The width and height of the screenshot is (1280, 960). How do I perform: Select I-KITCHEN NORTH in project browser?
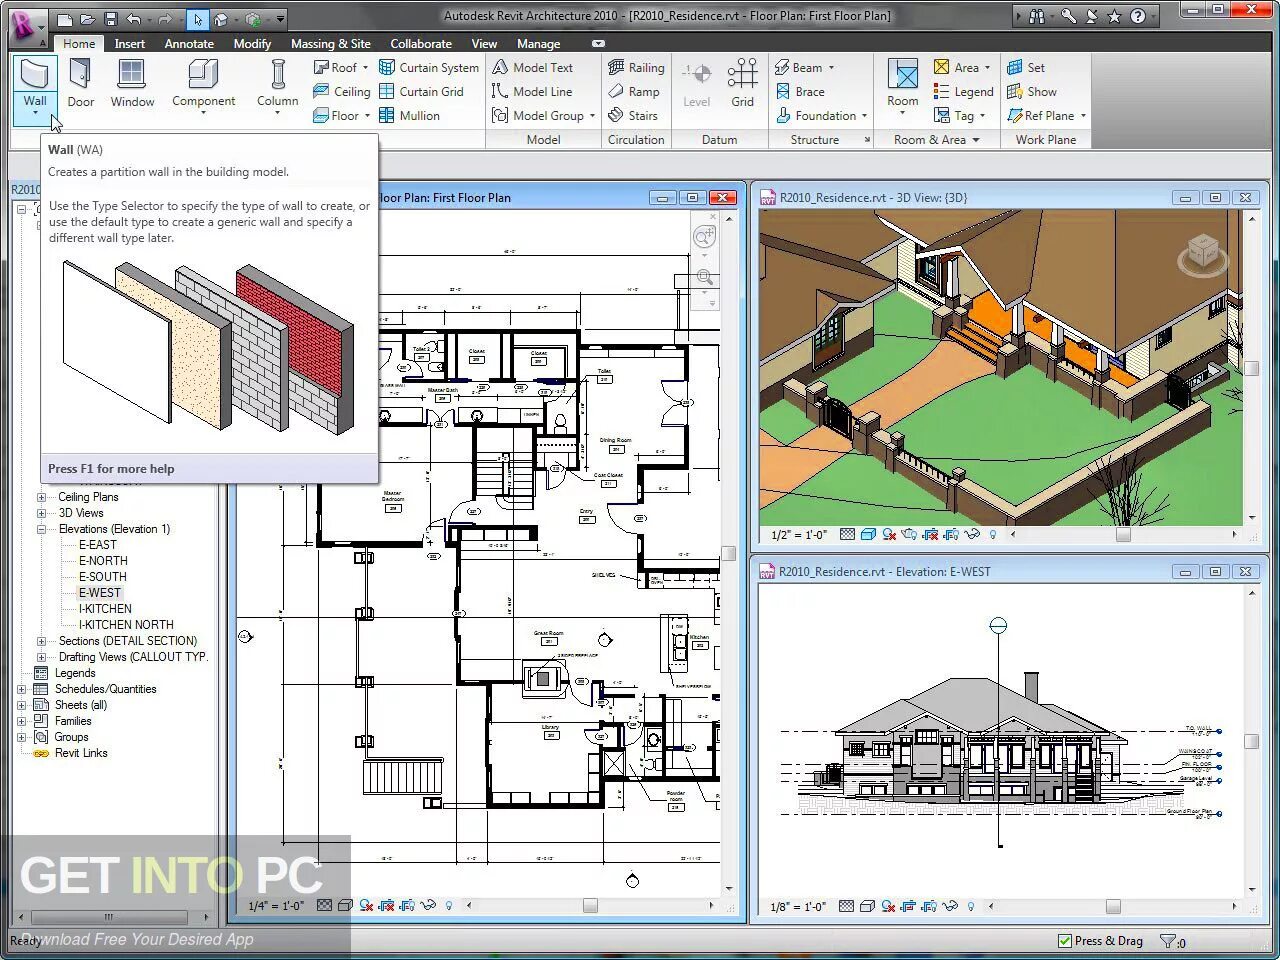(x=126, y=625)
